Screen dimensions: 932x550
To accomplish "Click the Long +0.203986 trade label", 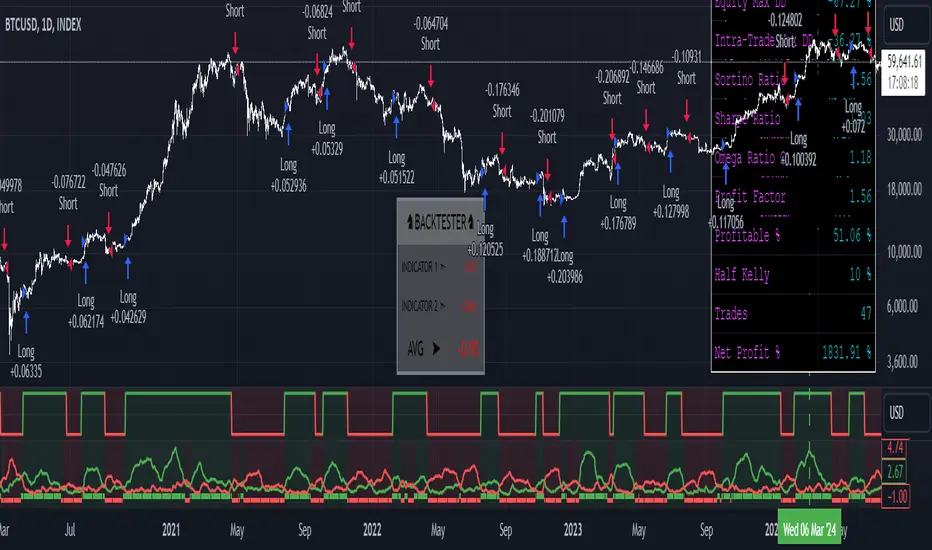I will point(565,266).
